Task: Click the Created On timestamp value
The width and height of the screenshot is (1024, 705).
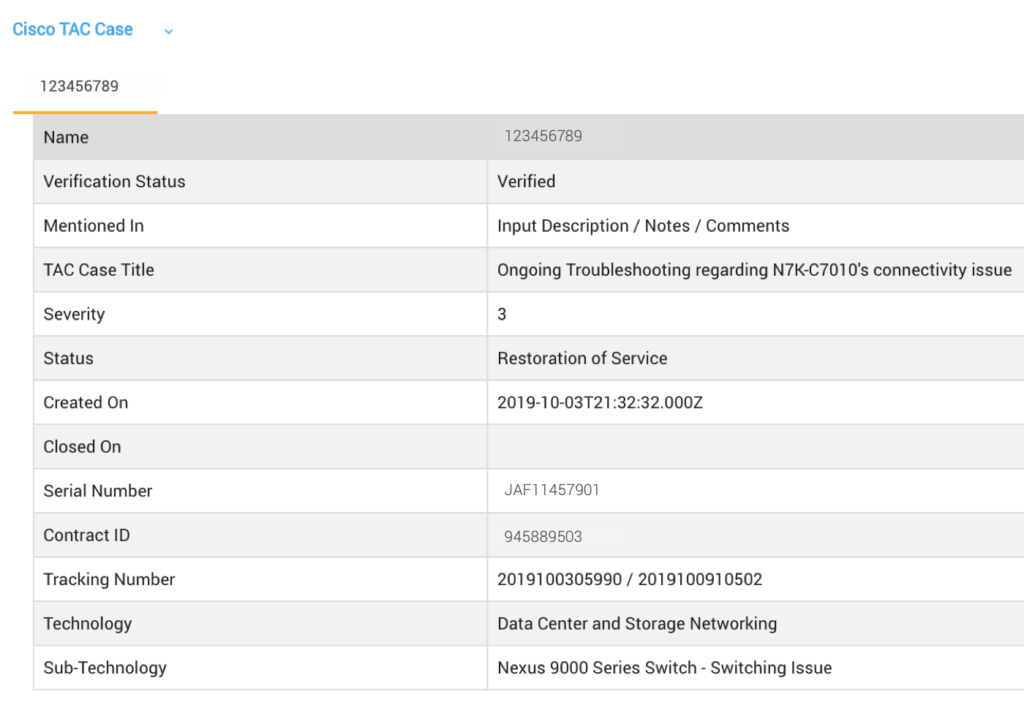Action: 600,402
